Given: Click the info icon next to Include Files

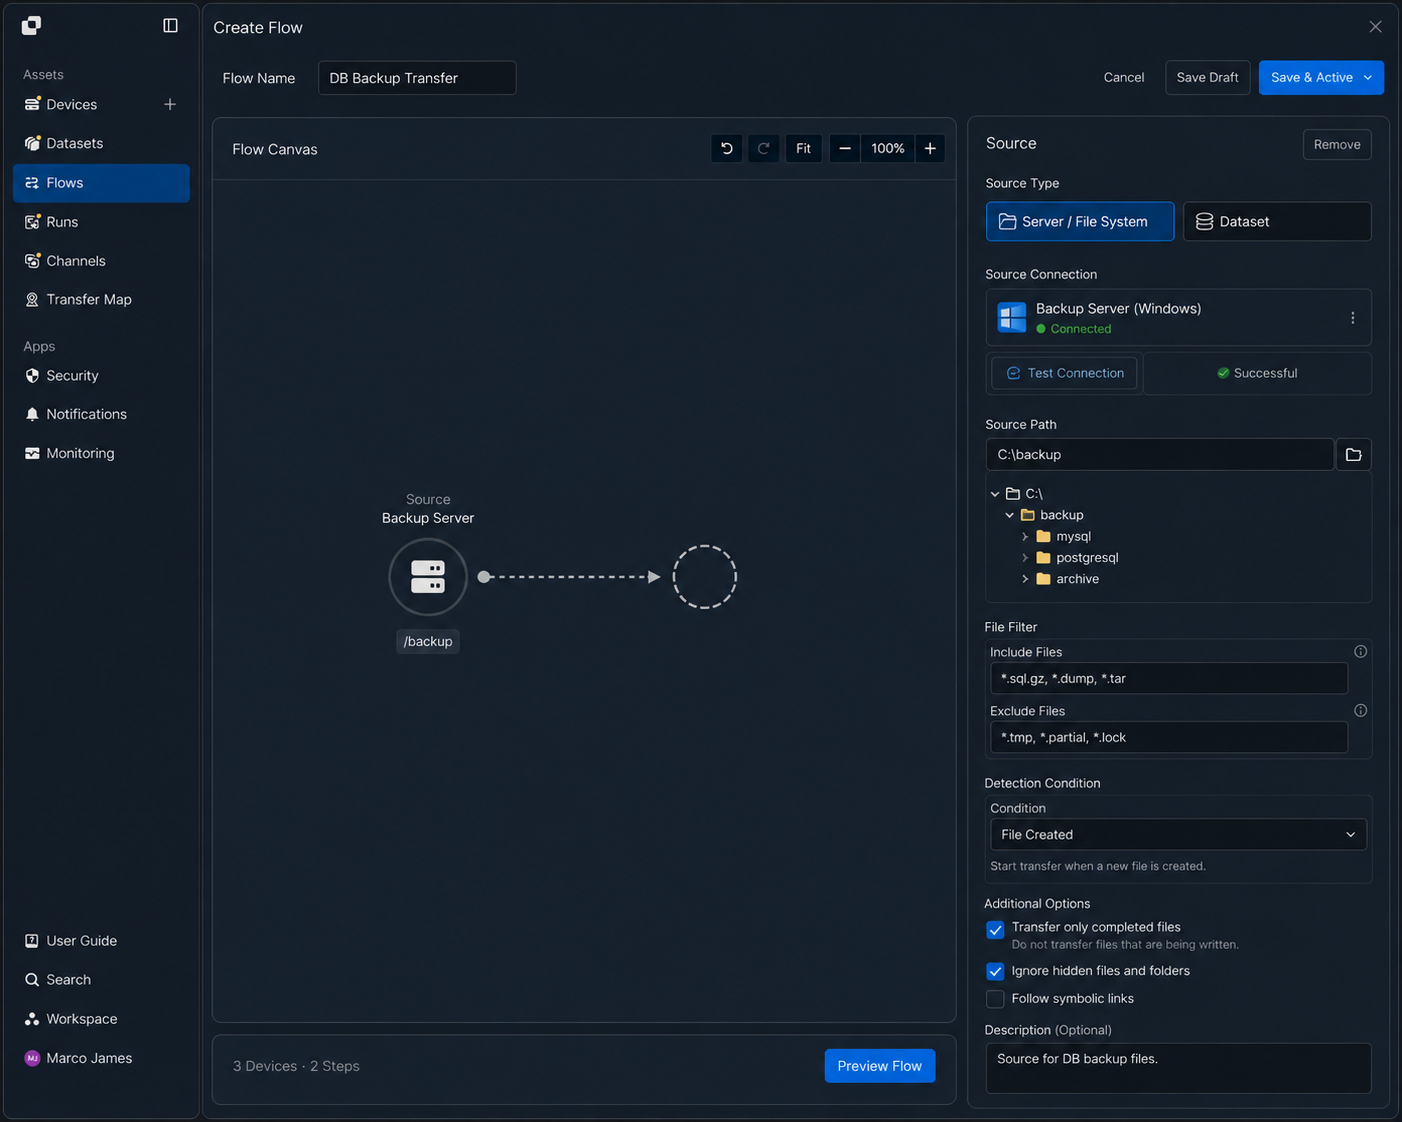Looking at the screenshot, I should pyautogui.click(x=1360, y=651).
